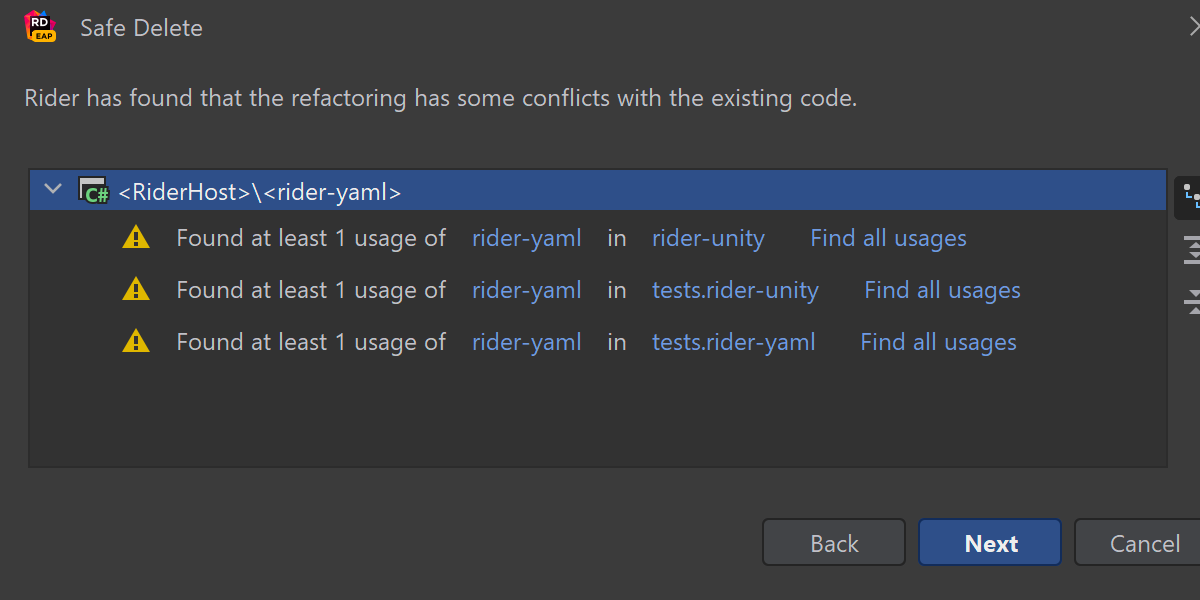Collapse all conflict nodes
Image resolution: width=1200 pixels, height=600 pixels.
pos(1191,300)
